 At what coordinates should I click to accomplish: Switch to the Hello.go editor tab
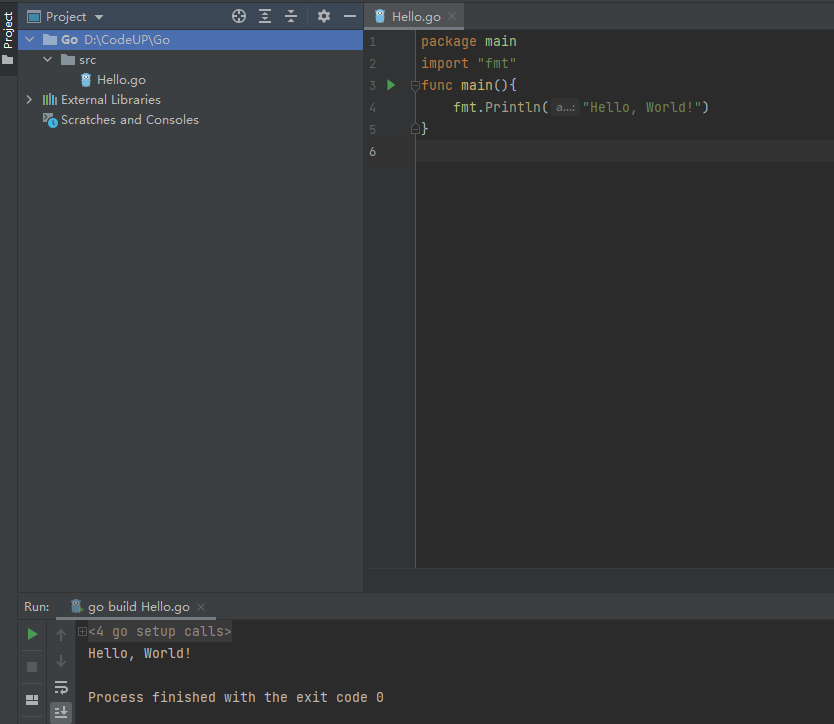pyautogui.click(x=414, y=17)
